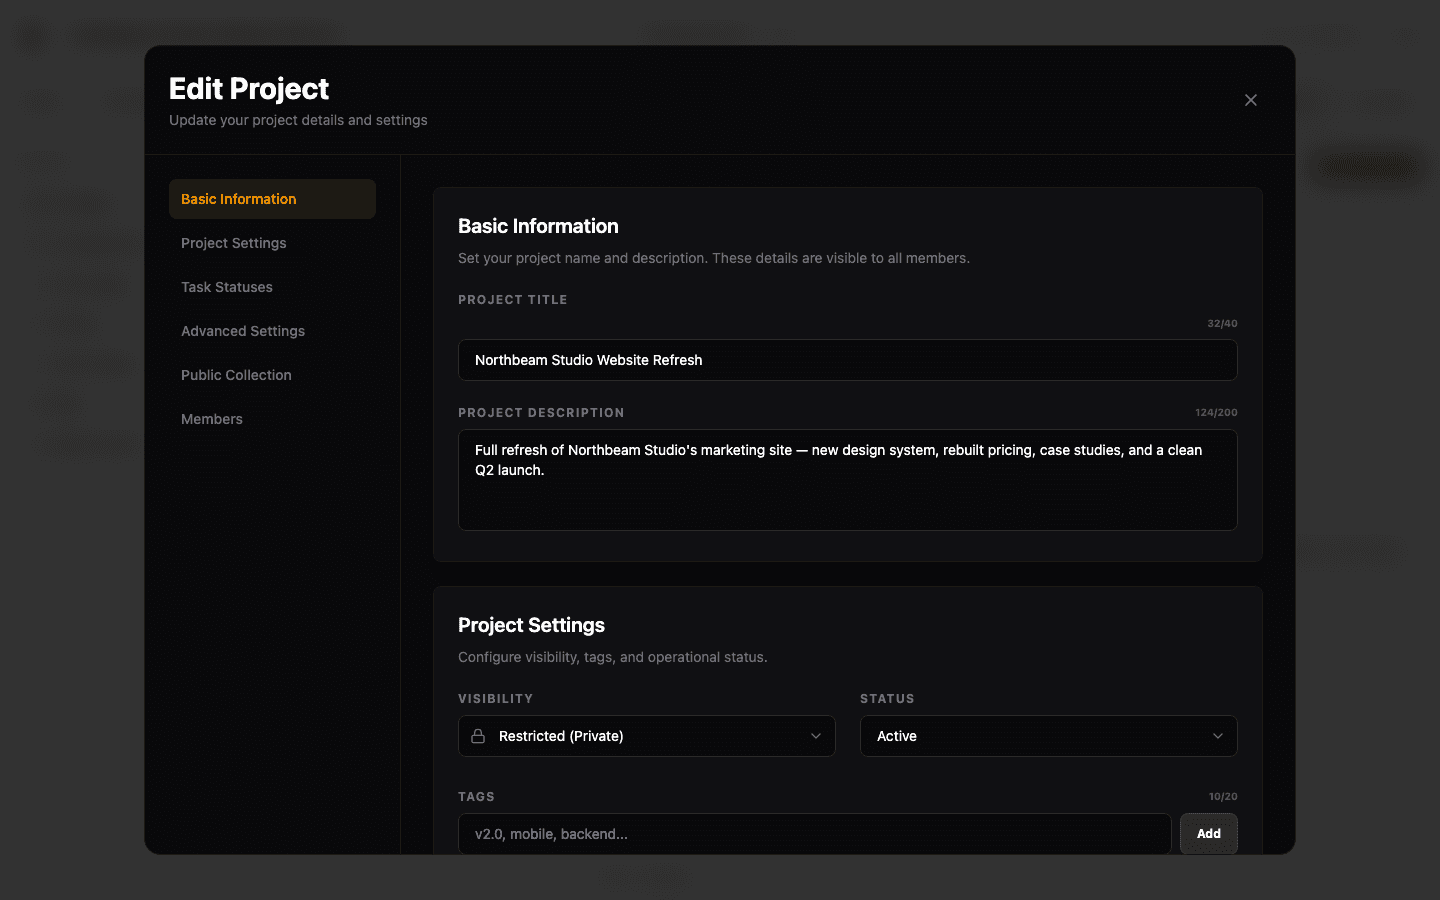The width and height of the screenshot is (1440, 900).
Task: Click the 124/200 description counter
Action: click(x=1217, y=412)
